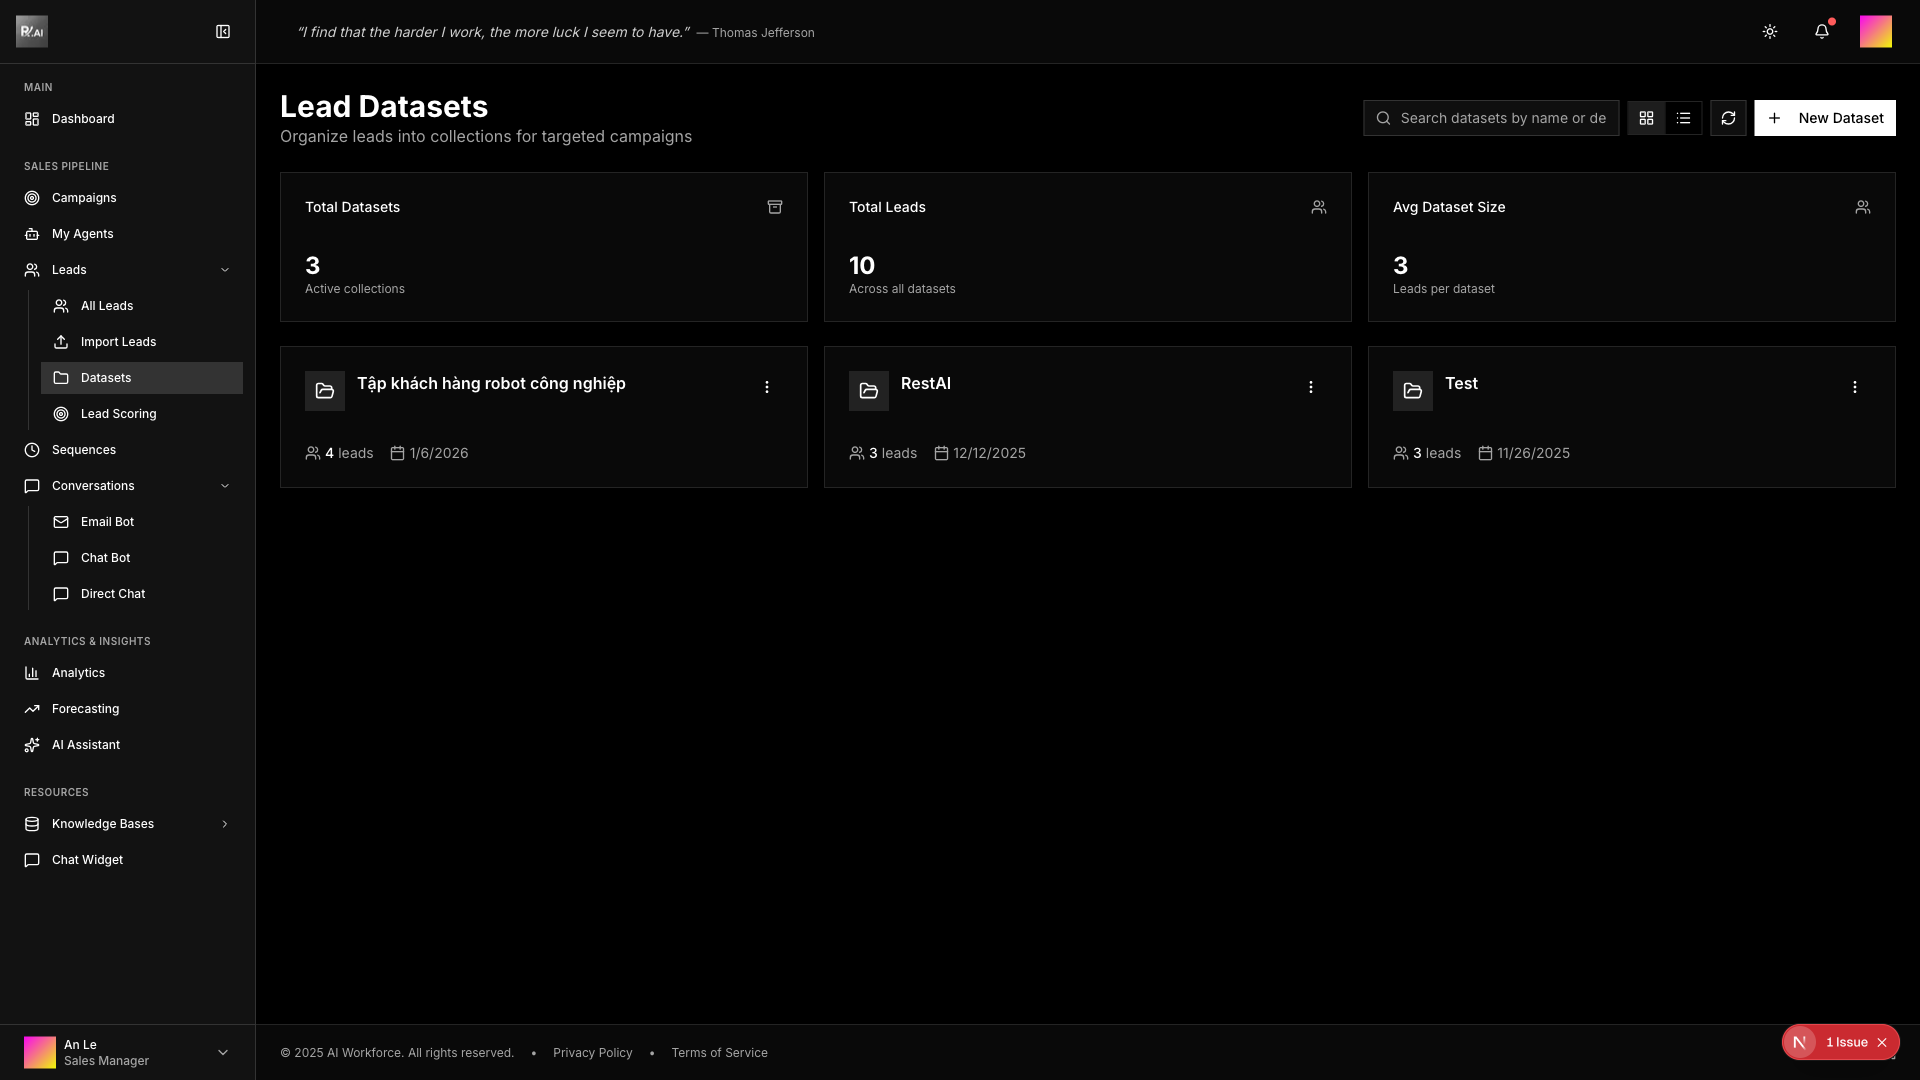
Task: Collapse the sidebar panel icon
Action: (x=223, y=32)
